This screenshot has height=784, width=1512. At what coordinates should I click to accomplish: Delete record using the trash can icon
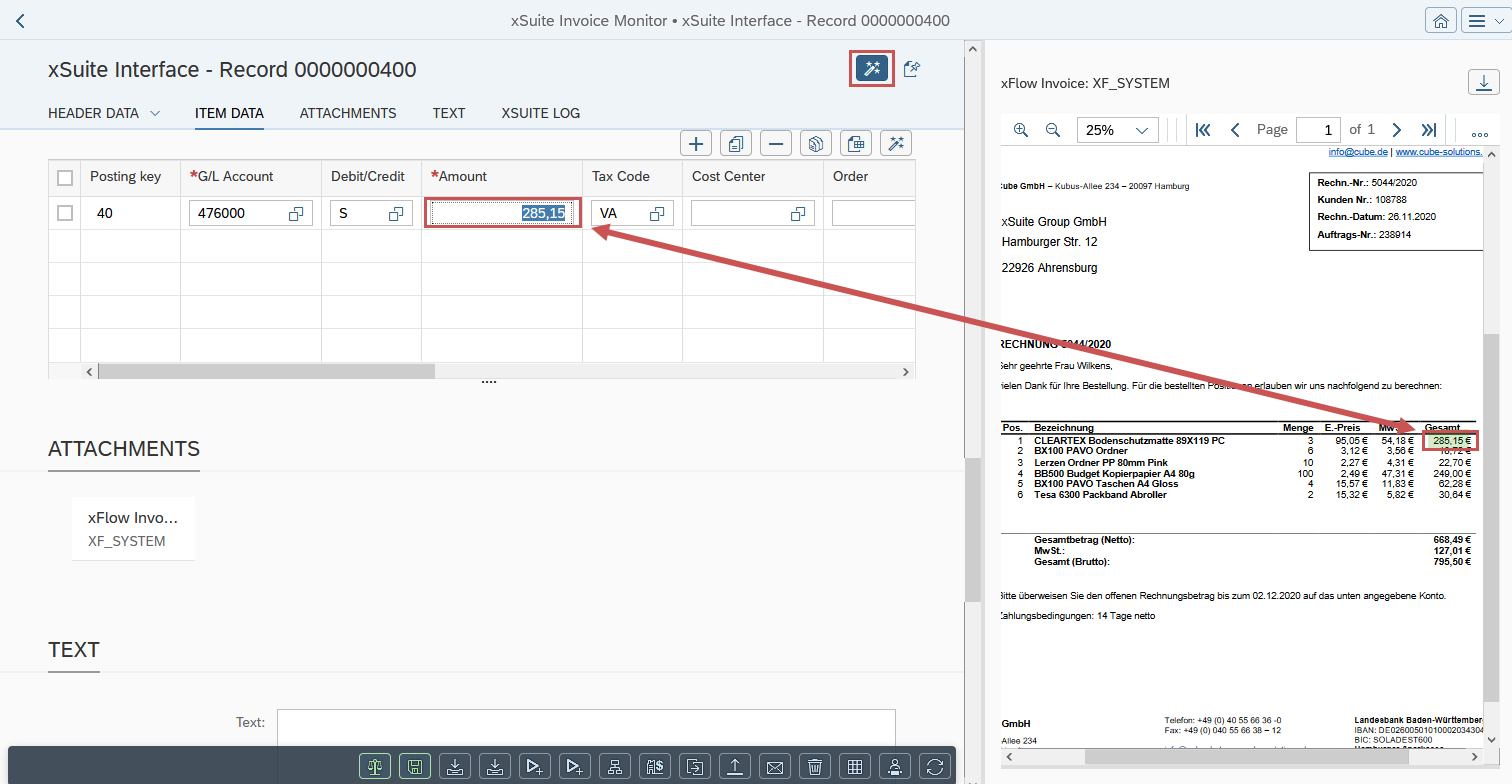tap(815, 767)
